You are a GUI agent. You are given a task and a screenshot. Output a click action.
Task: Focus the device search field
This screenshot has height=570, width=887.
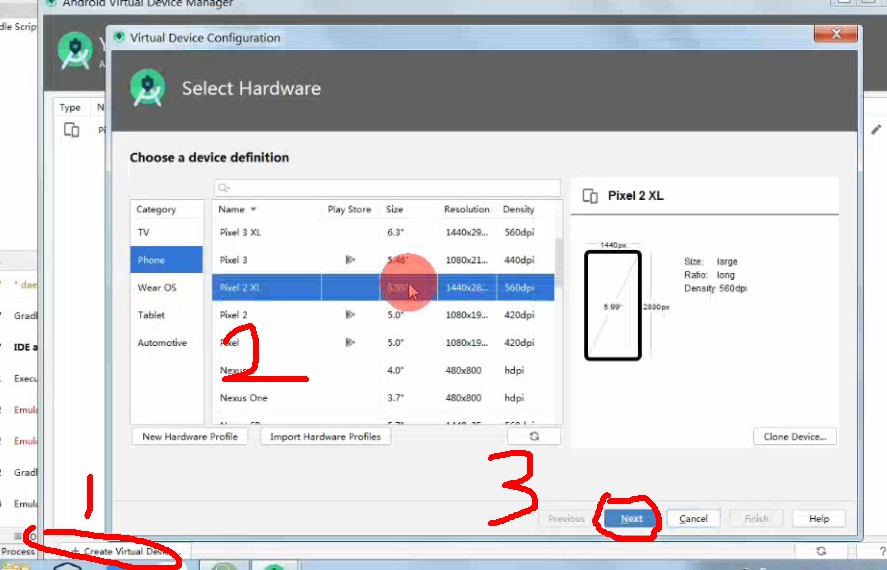click(387, 188)
